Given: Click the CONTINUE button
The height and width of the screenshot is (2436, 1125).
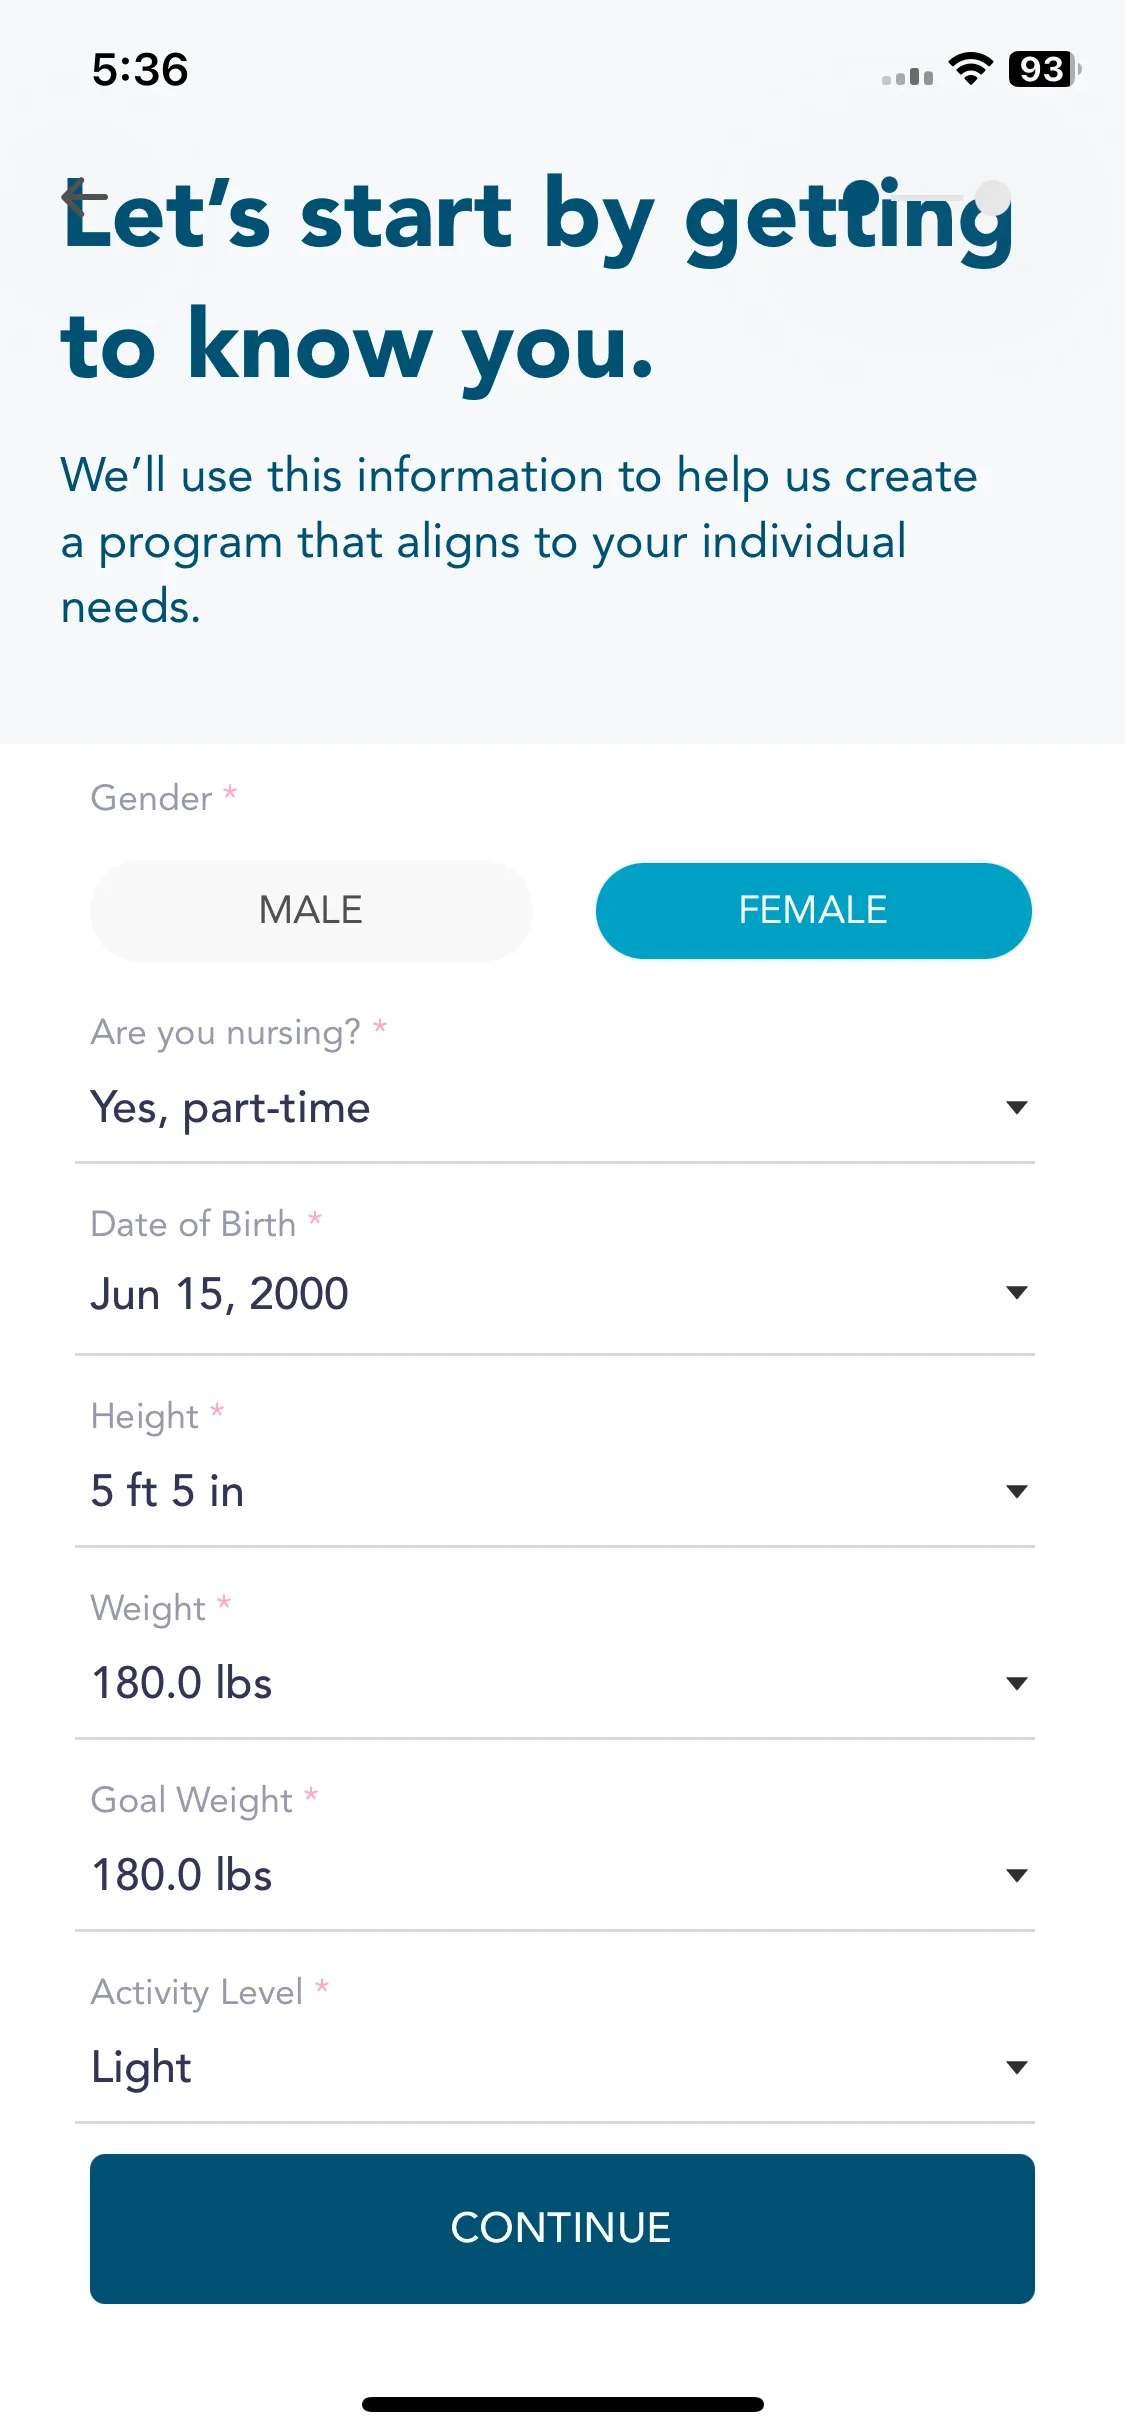Looking at the screenshot, I should coord(562,2229).
